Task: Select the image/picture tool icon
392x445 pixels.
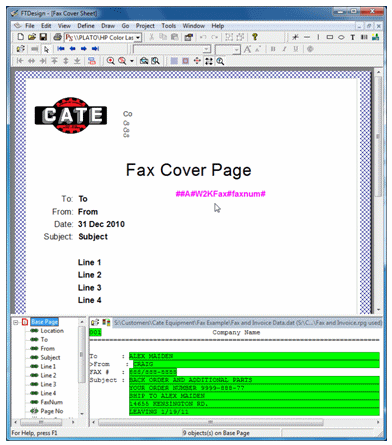Action: [376, 37]
